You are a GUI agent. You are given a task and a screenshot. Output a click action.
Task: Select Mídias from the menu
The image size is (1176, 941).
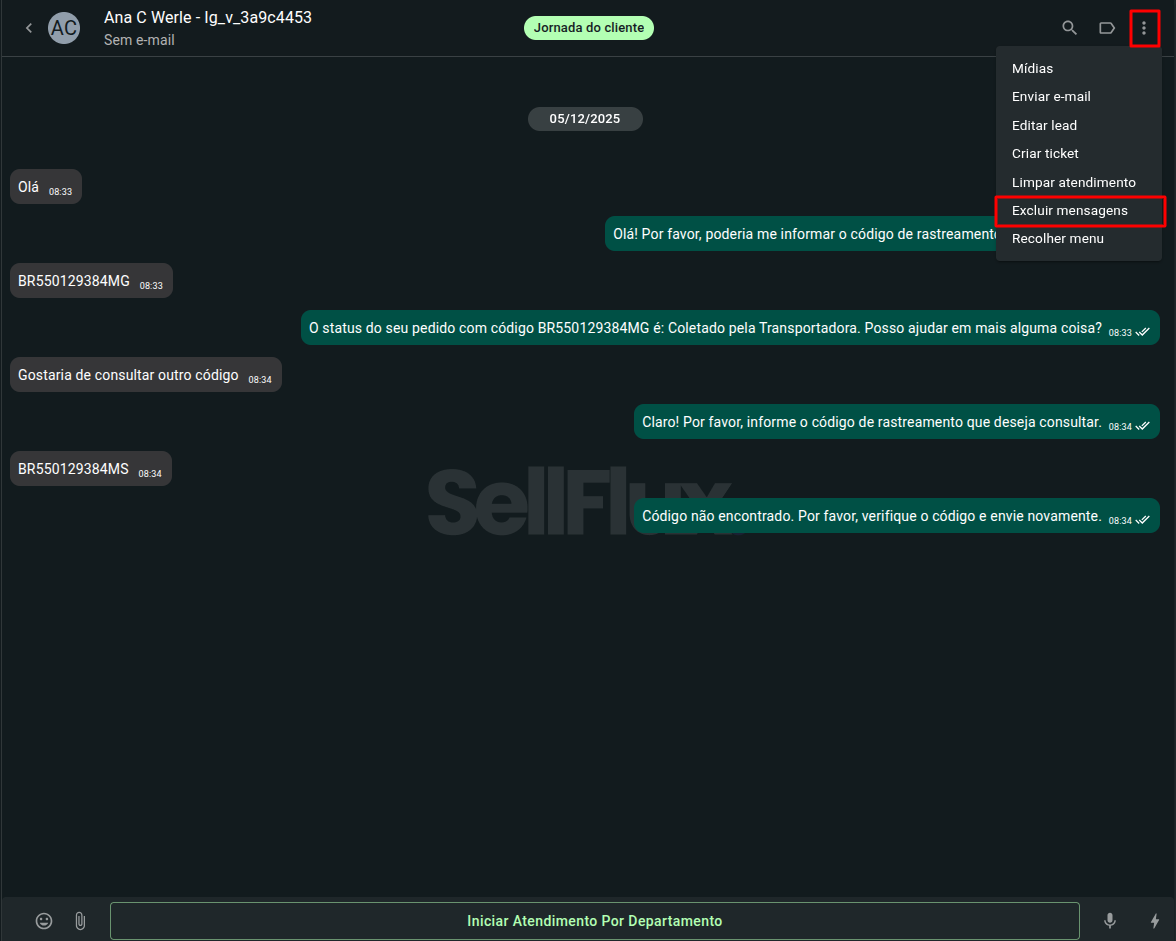(x=1032, y=69)
